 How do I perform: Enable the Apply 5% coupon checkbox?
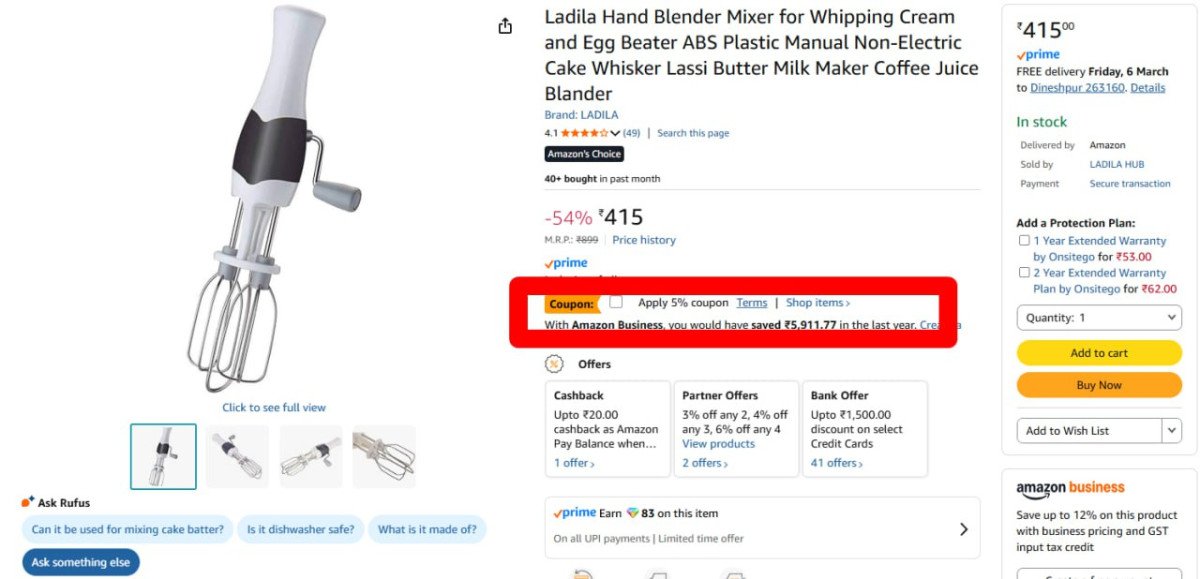616,302
